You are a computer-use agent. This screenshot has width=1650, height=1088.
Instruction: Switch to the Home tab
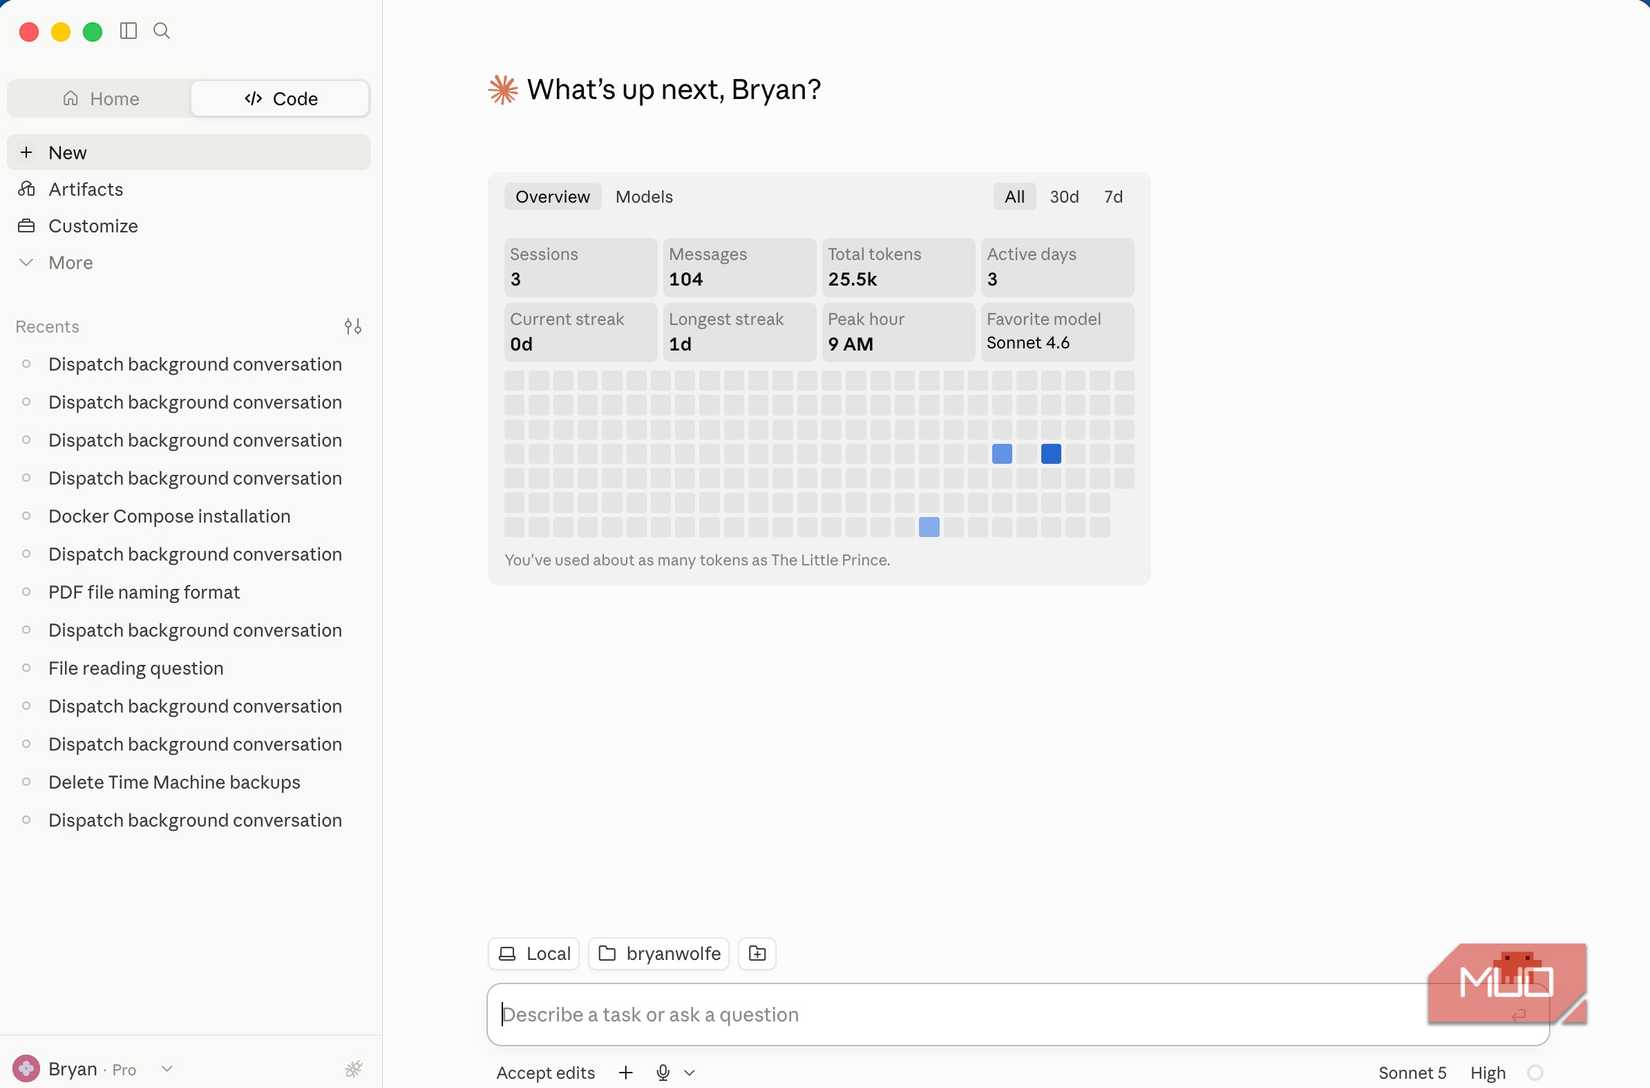click(x=100, y=98)
